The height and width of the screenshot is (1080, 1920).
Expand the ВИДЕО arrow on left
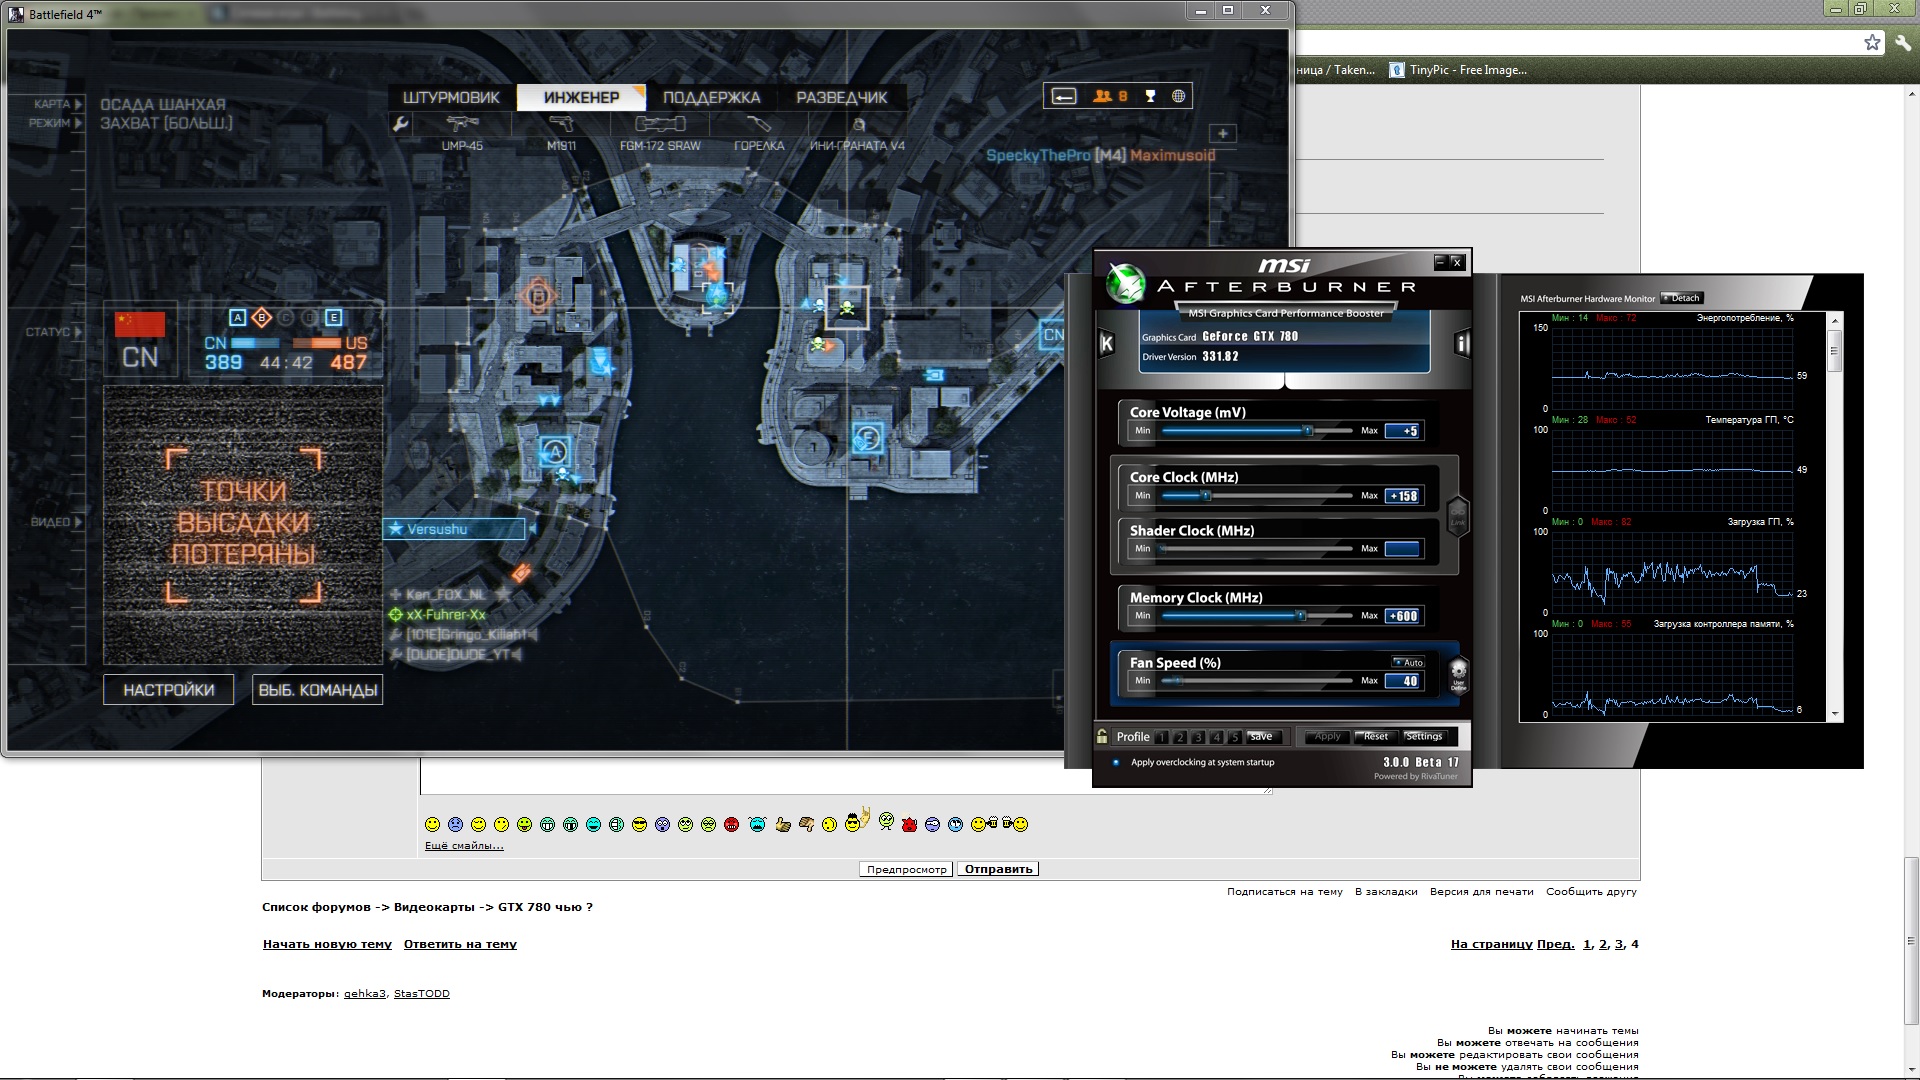point(78,522)
